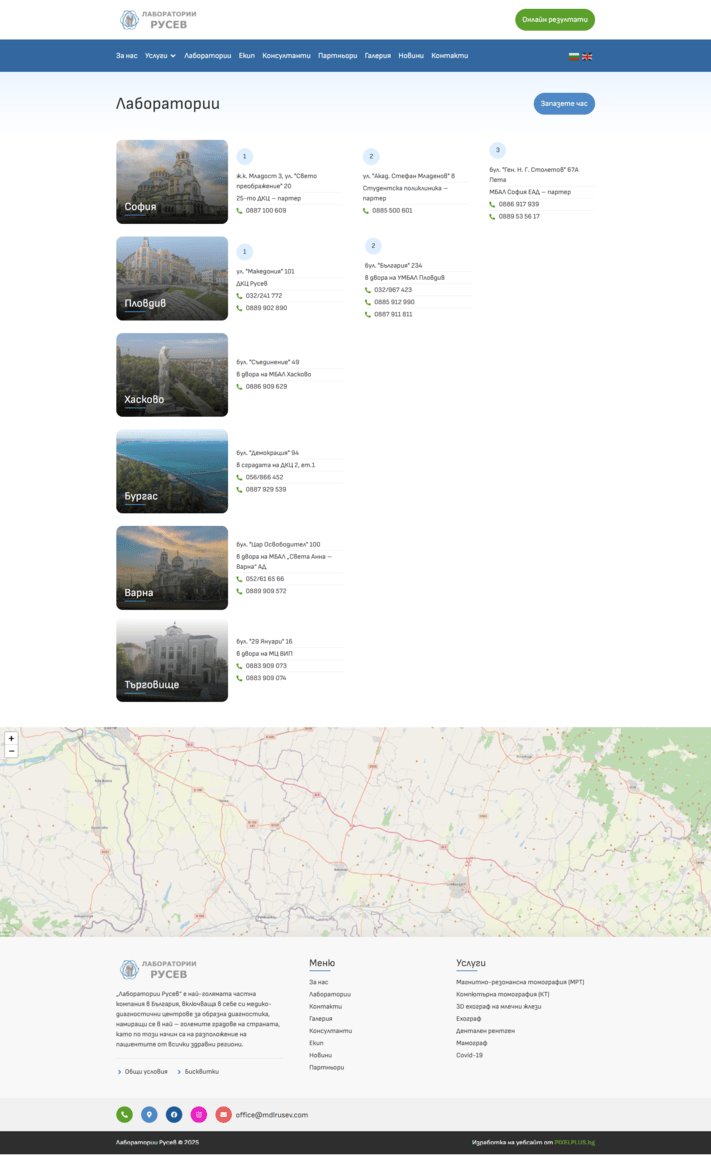This screenshot has width=711, height=1156.
Task: Open footer link Компютърна томография (КТ)
Action: pyautogui.click(x=502, y=995)
